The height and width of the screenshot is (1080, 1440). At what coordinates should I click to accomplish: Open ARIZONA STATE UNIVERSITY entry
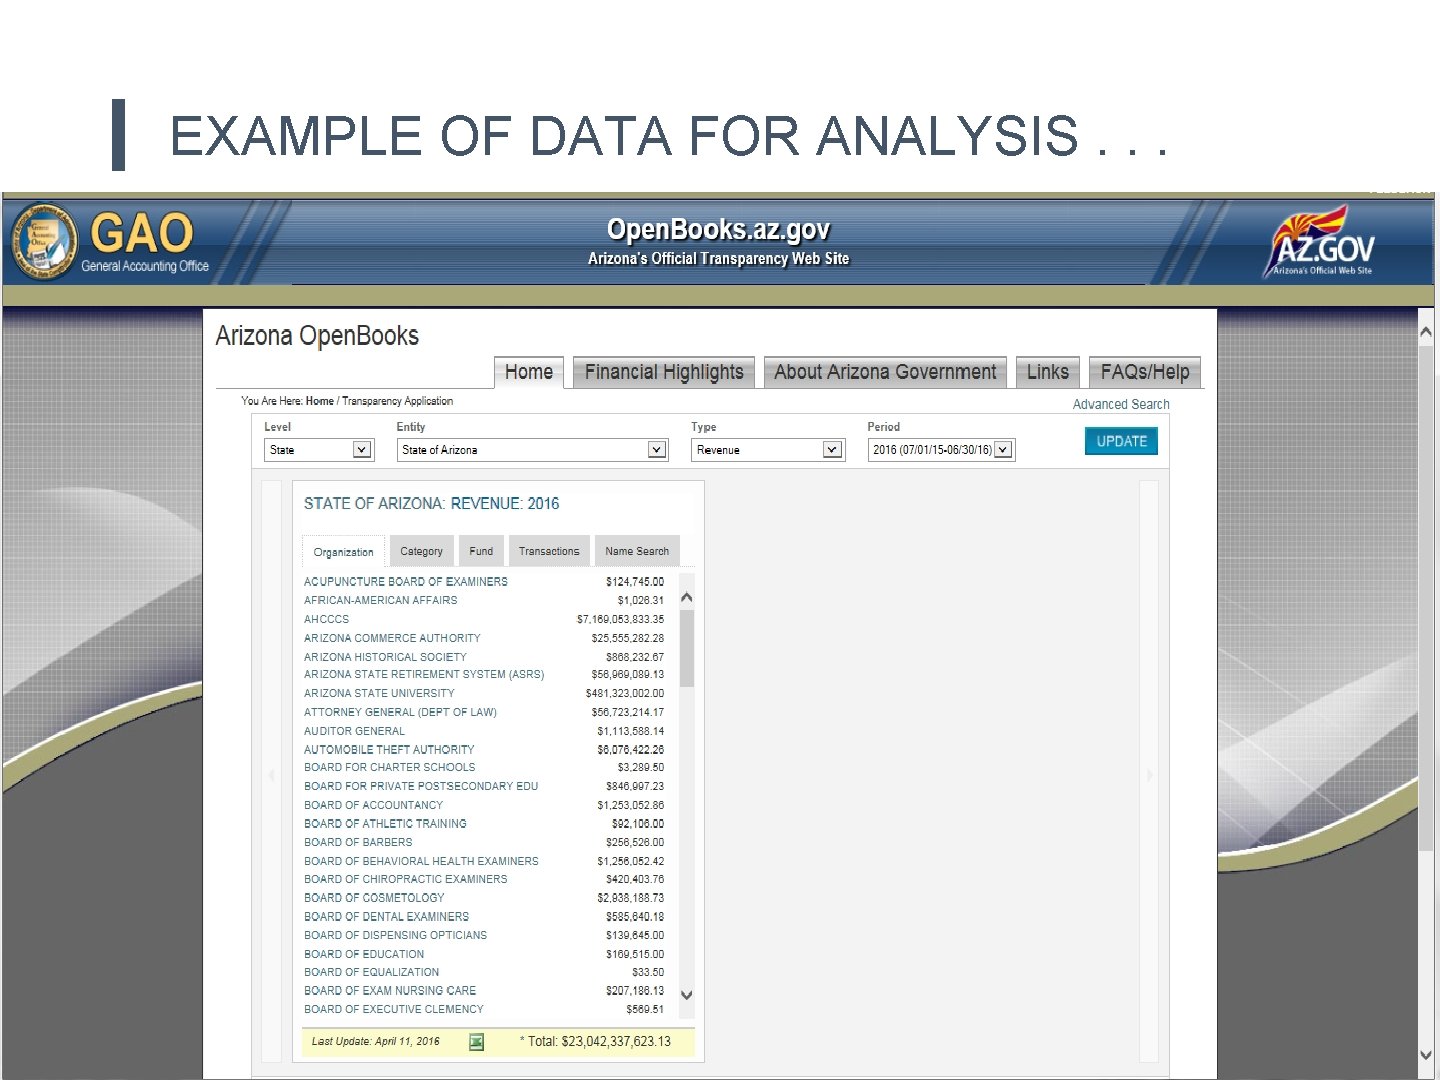[379, 694]
